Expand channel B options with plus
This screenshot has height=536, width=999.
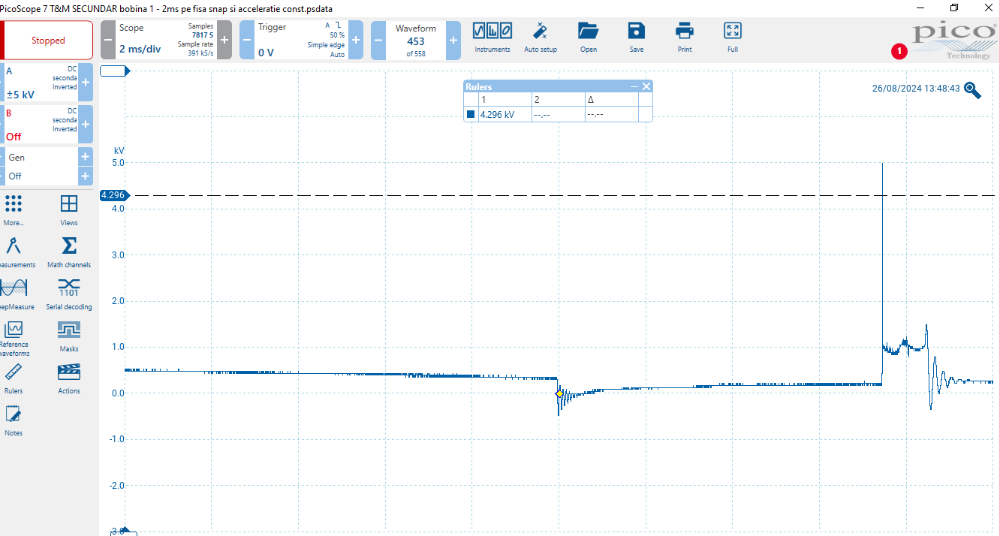(85, 125)
